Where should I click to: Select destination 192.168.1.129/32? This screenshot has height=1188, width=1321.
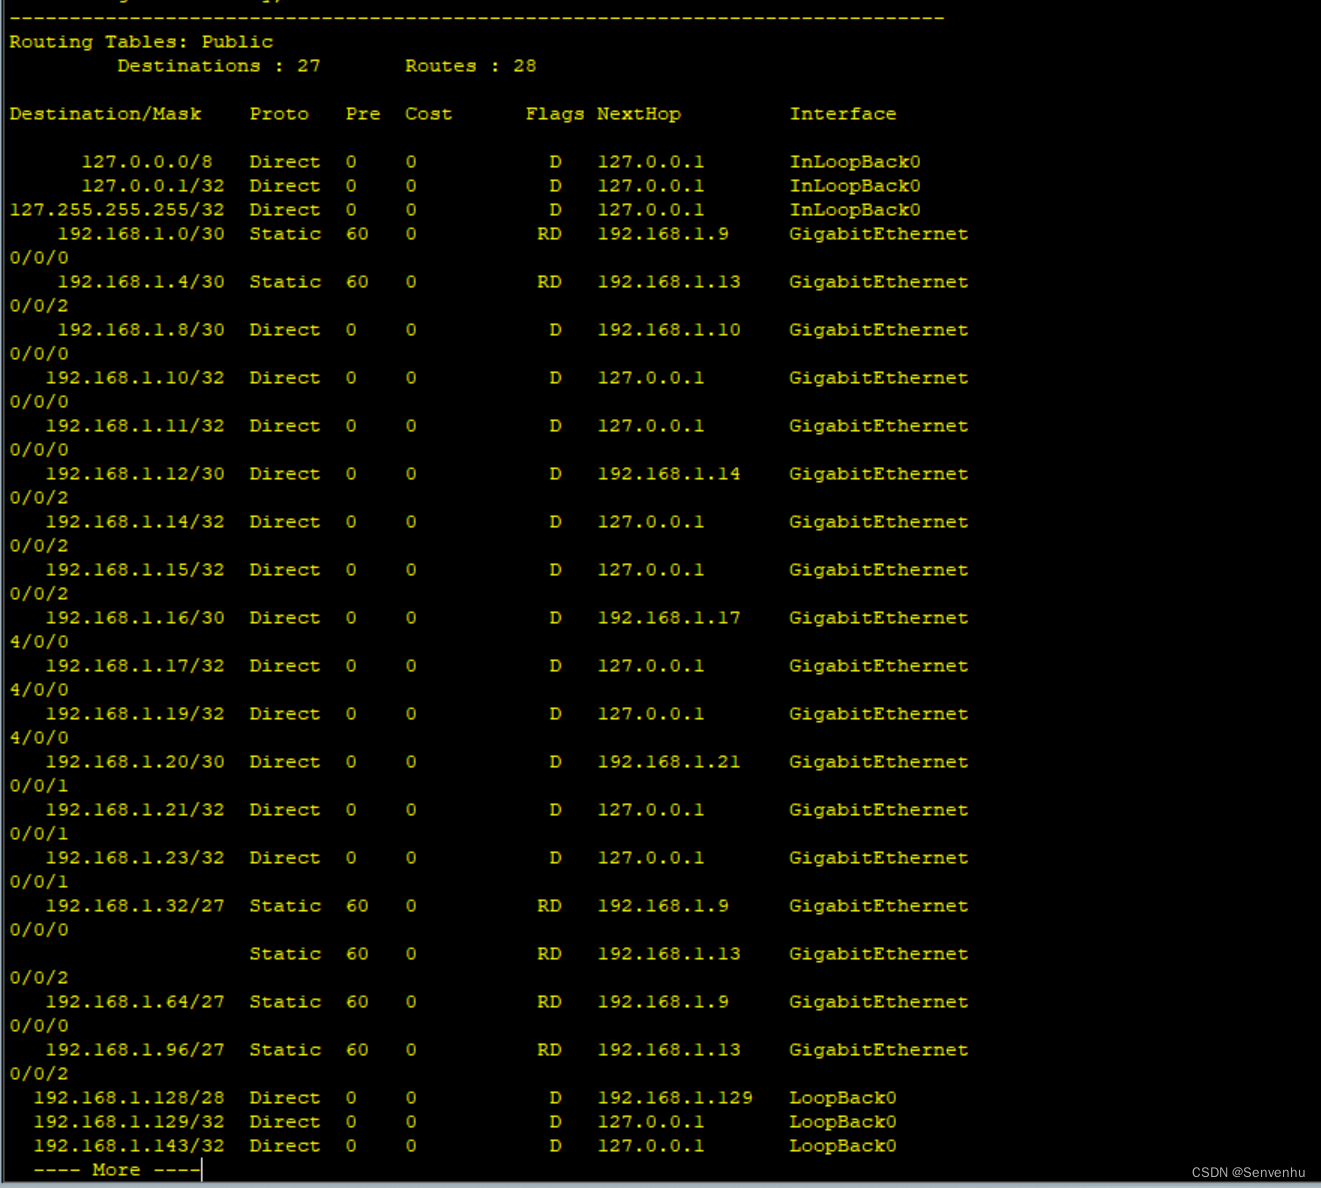tap(129, 1122)
